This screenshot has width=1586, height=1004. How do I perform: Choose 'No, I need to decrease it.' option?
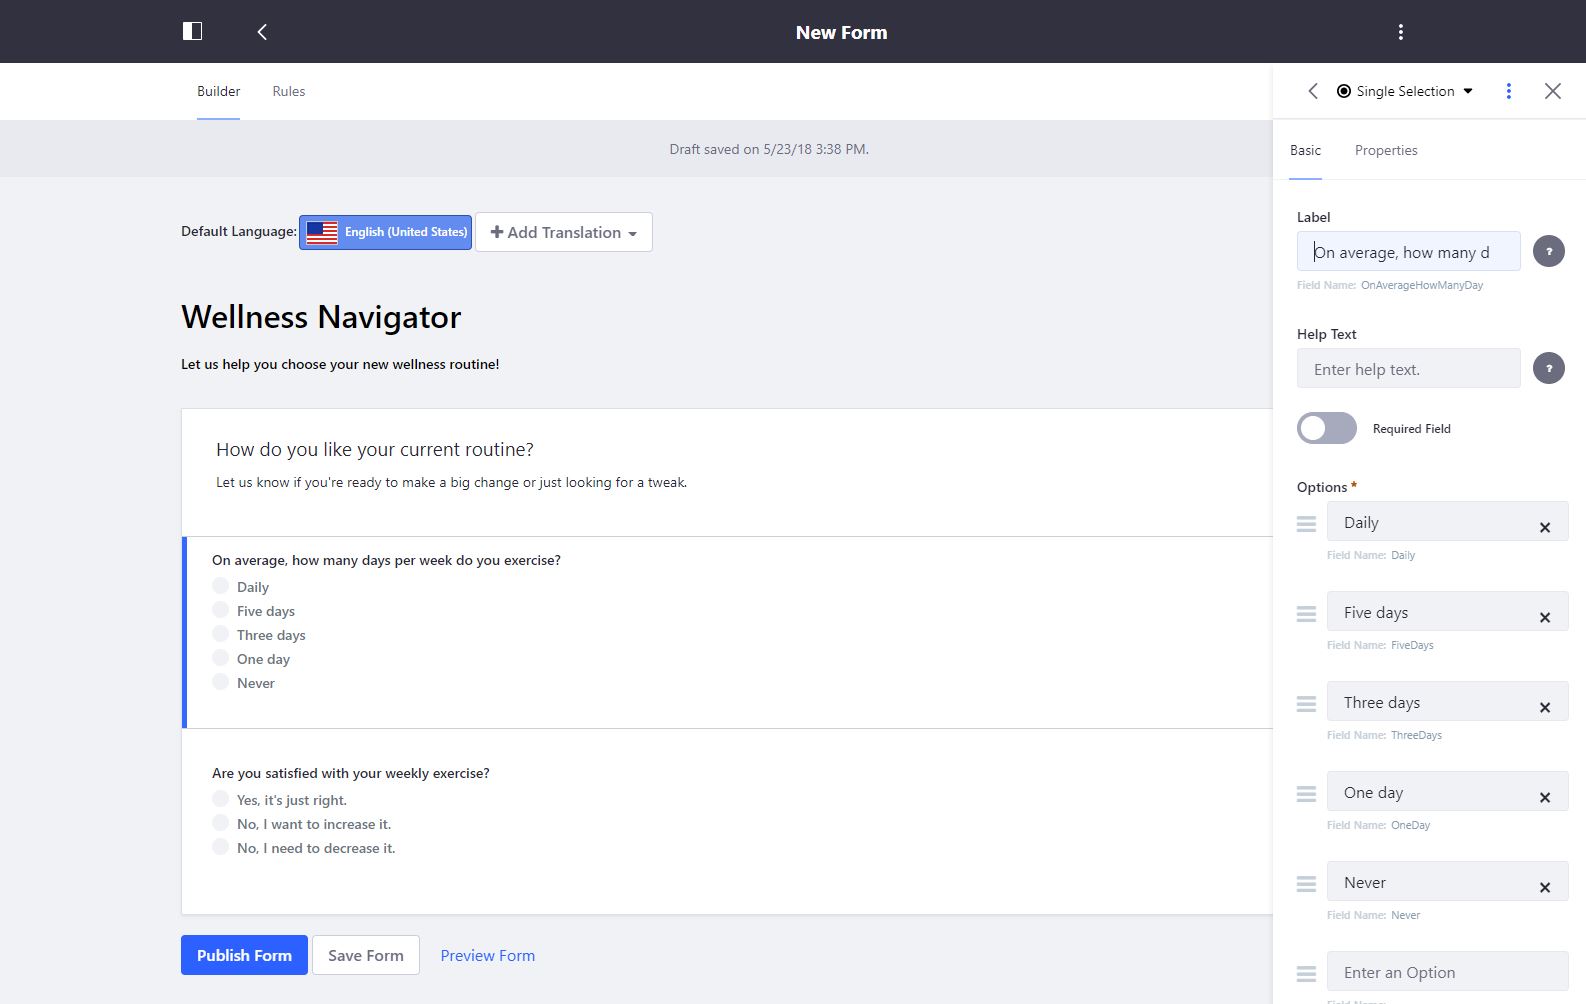click(220, 847)
